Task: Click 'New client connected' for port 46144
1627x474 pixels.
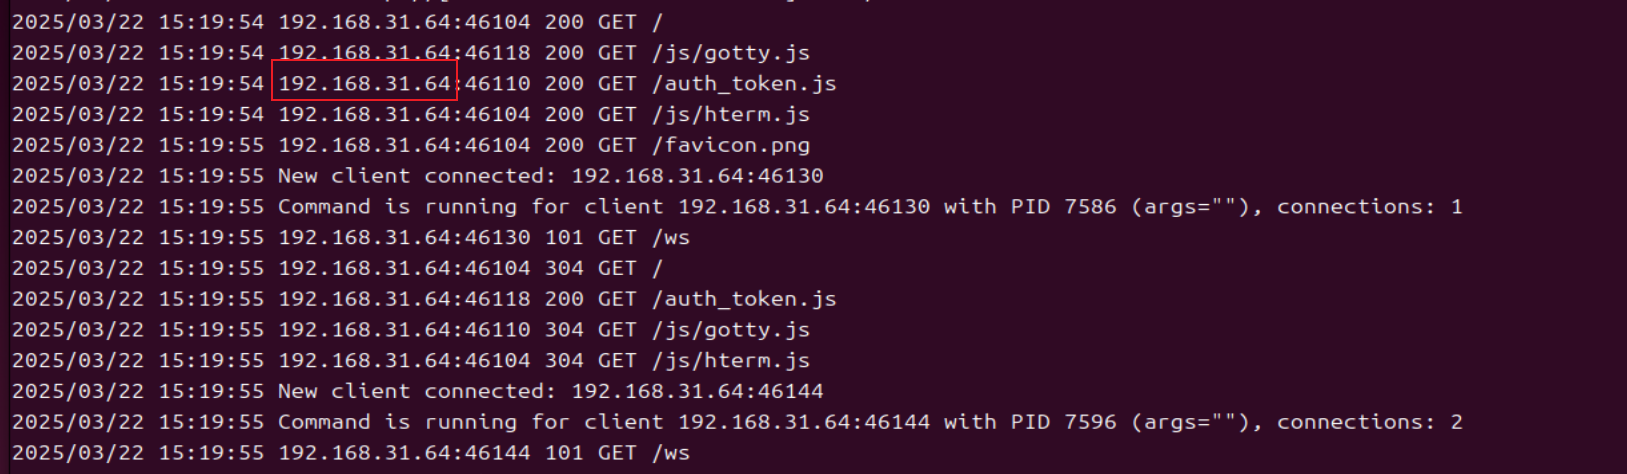Action: 418,391
